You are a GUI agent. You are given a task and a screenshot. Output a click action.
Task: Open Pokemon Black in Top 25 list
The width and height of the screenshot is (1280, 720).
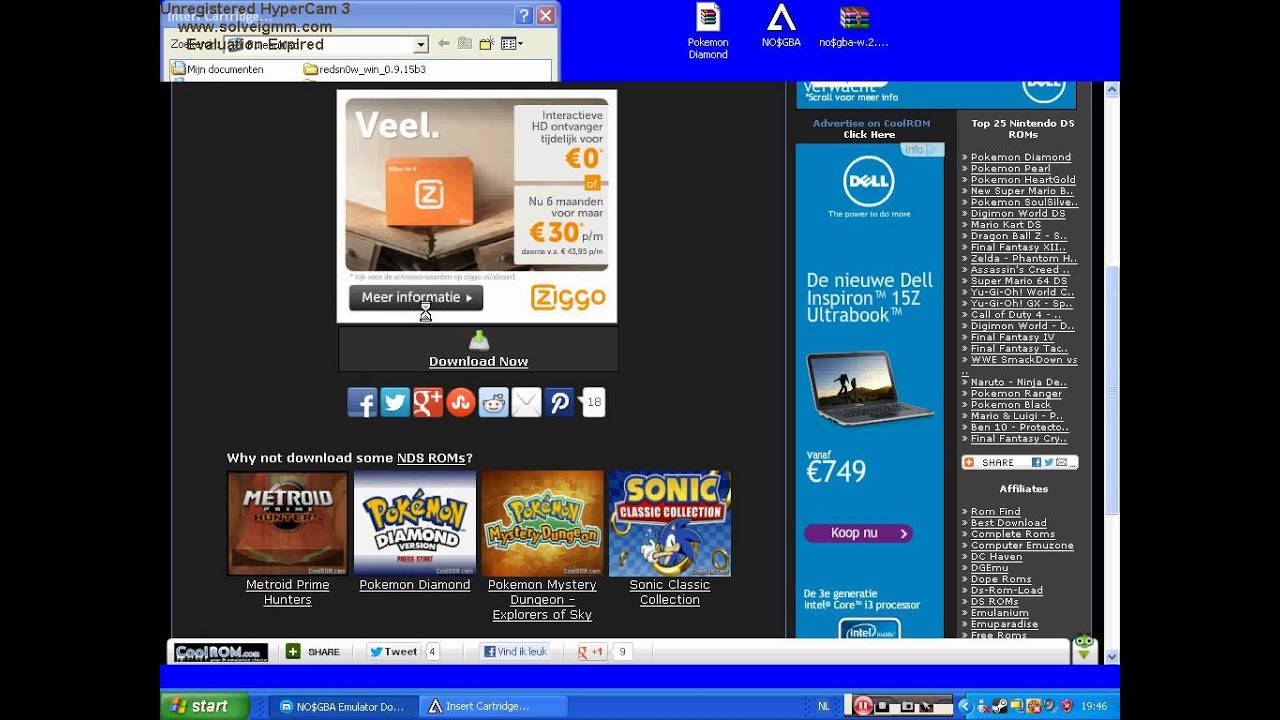(1010, 404)
